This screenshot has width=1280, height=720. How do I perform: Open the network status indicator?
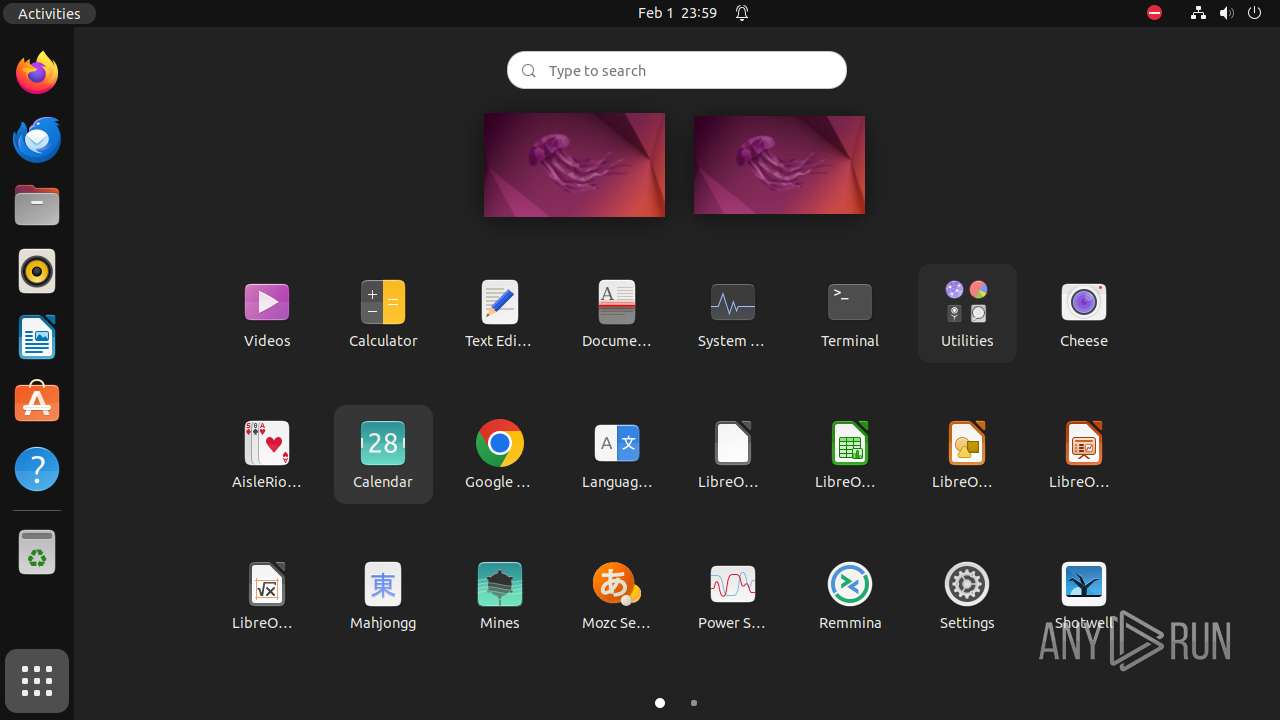tap(1198, 13)
